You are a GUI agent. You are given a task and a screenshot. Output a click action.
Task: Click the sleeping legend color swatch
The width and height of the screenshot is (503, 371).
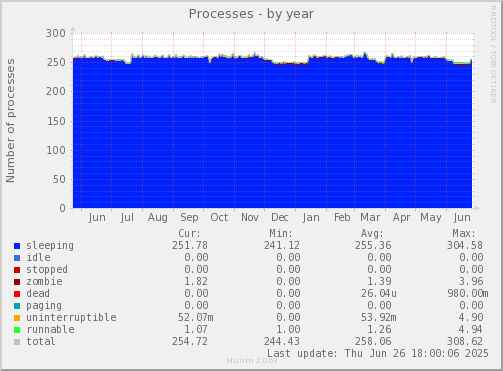tap(17, 246)
